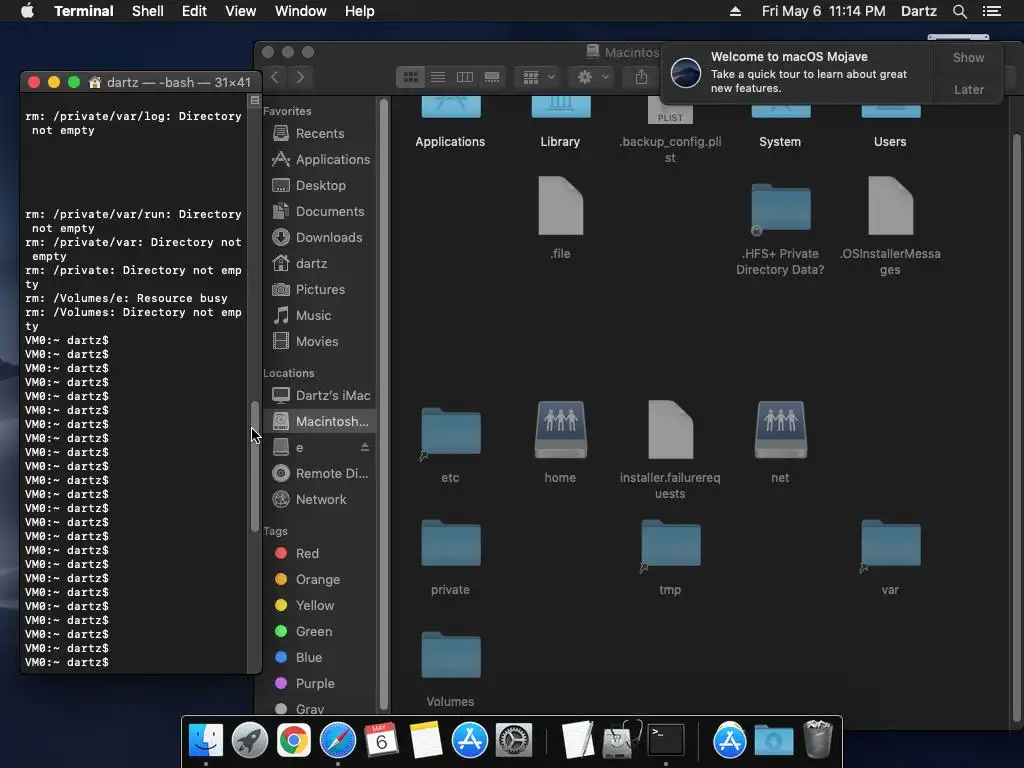
Task: Select Dartz's iMac under Locations
Action: click(x=319, y=395)
